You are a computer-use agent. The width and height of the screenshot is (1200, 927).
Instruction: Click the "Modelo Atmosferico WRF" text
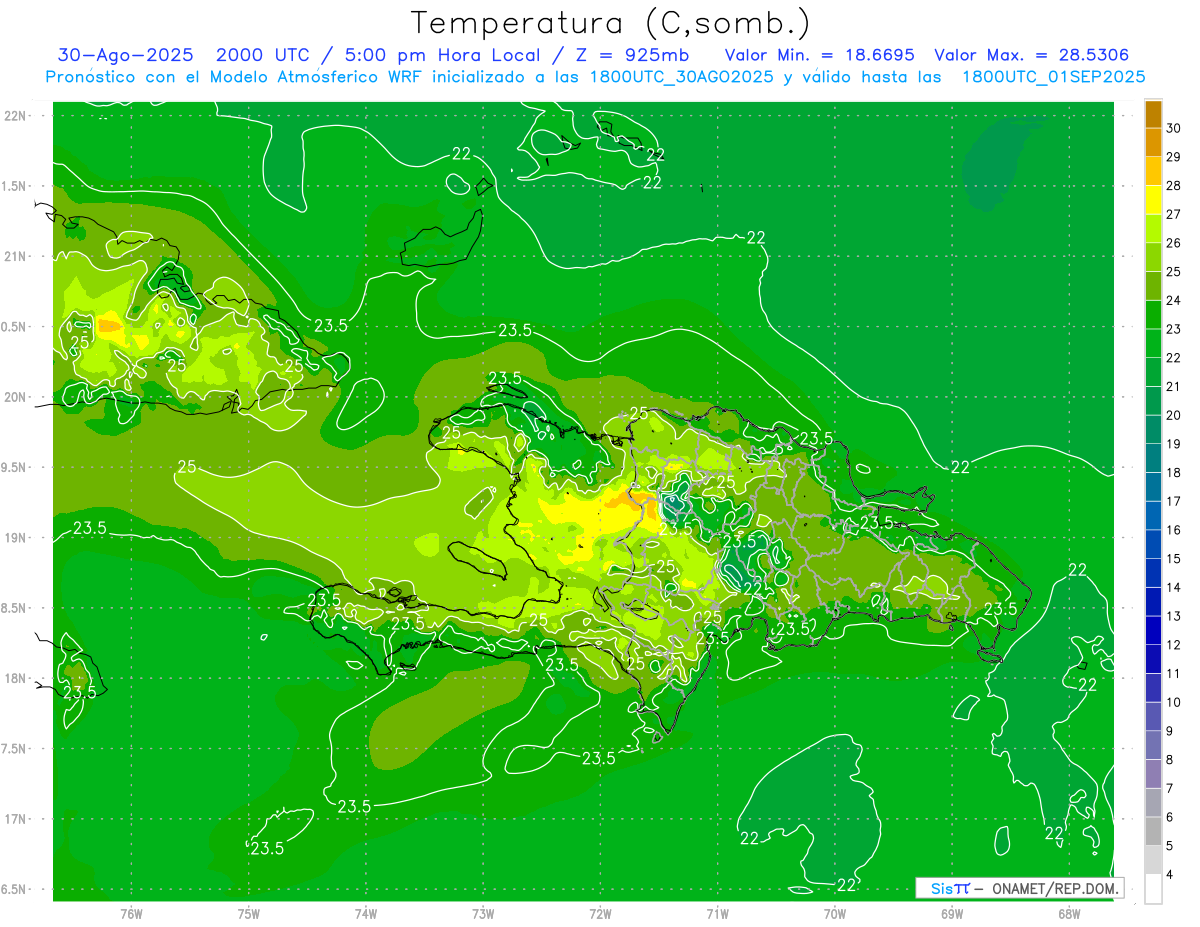pyautogui.click(x=316, y=76)
